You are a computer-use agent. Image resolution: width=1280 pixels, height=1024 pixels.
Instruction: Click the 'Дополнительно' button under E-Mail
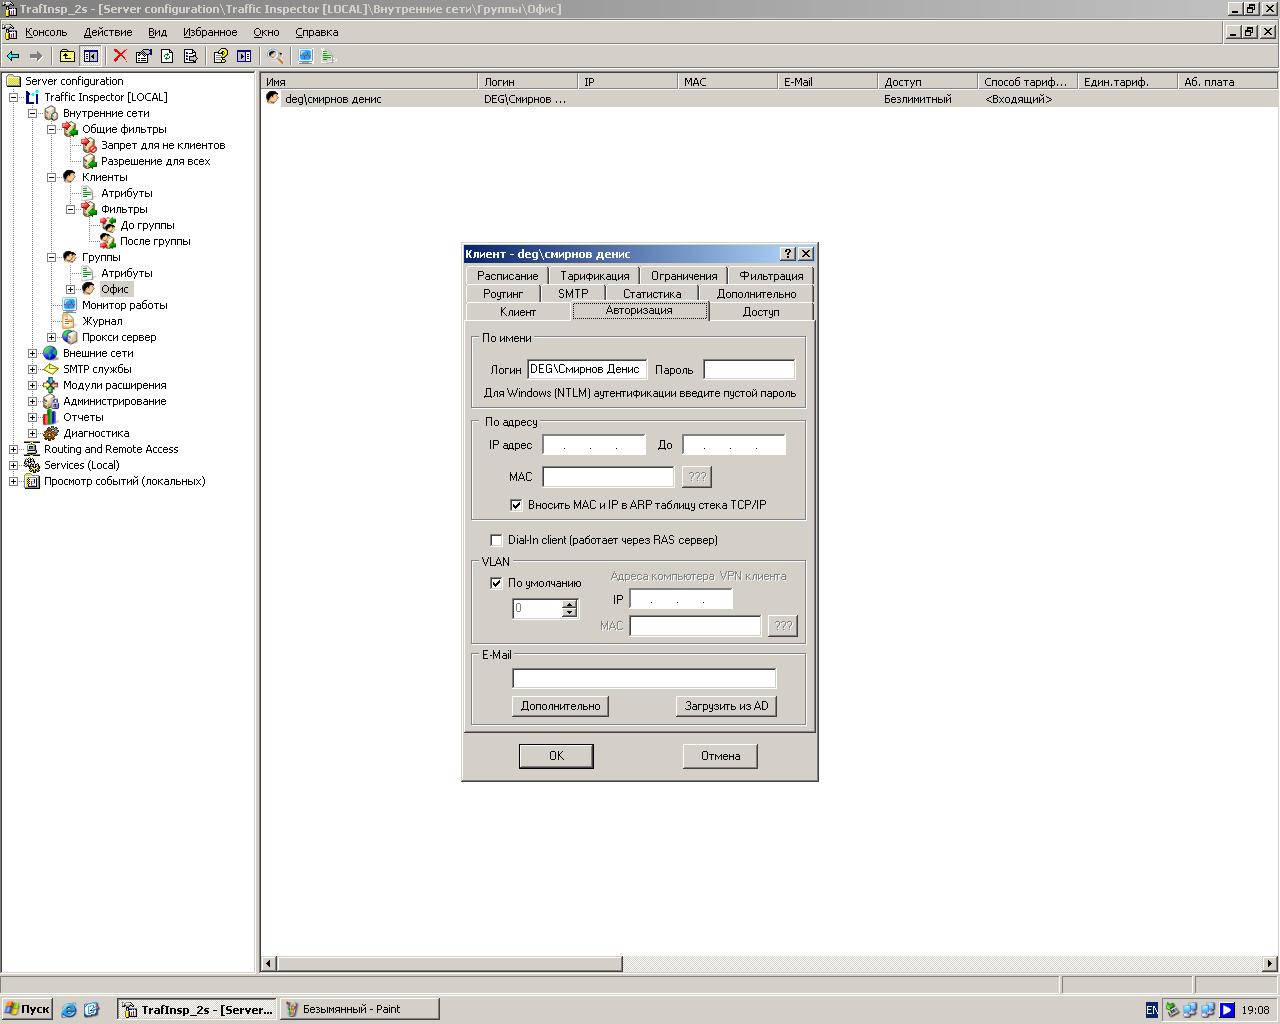click(x=560, y=706)
